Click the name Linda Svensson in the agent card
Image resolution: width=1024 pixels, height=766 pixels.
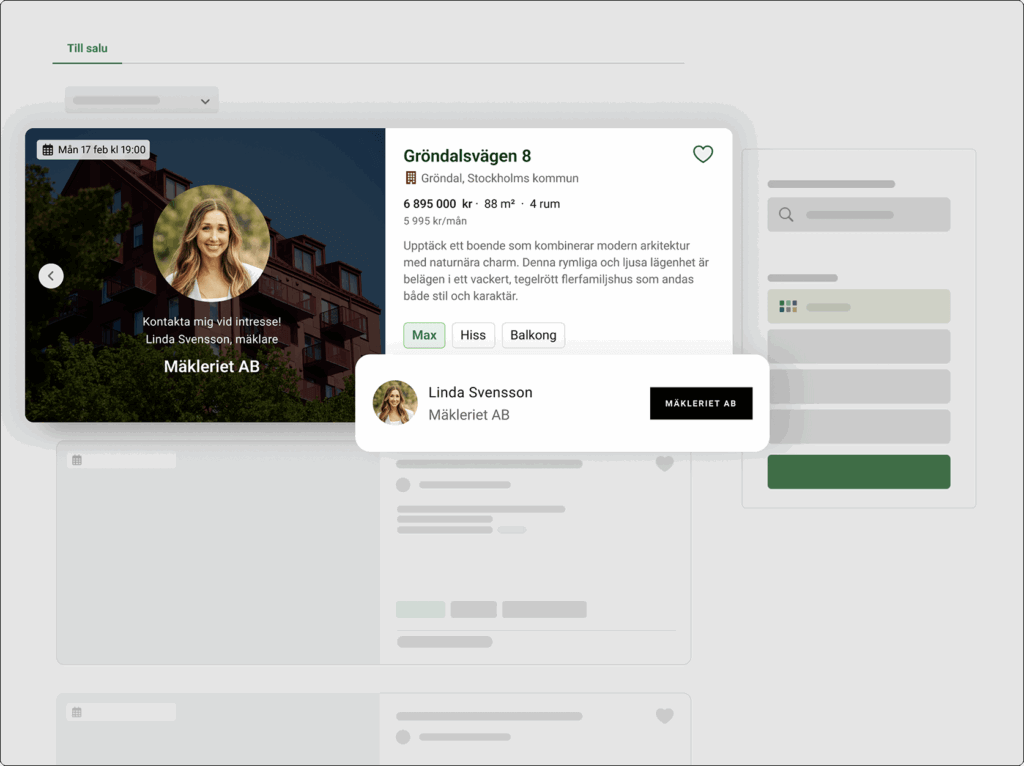coord(481,392)
